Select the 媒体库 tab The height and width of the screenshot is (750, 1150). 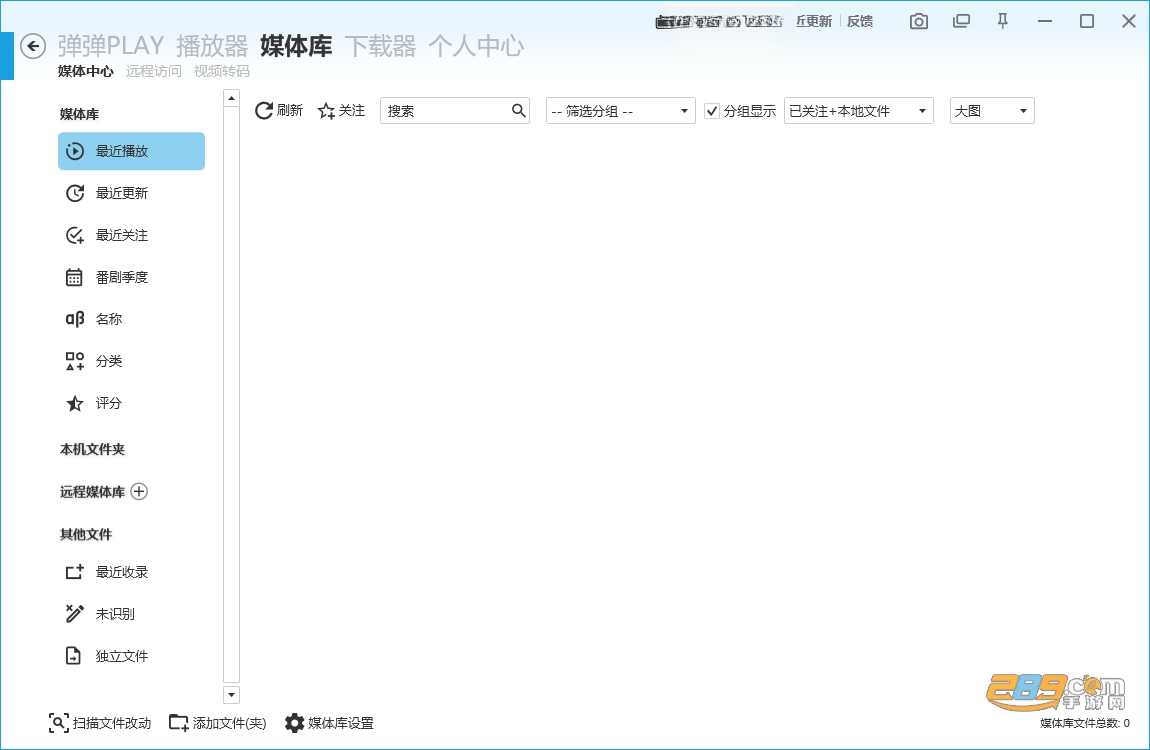[296, 46]
